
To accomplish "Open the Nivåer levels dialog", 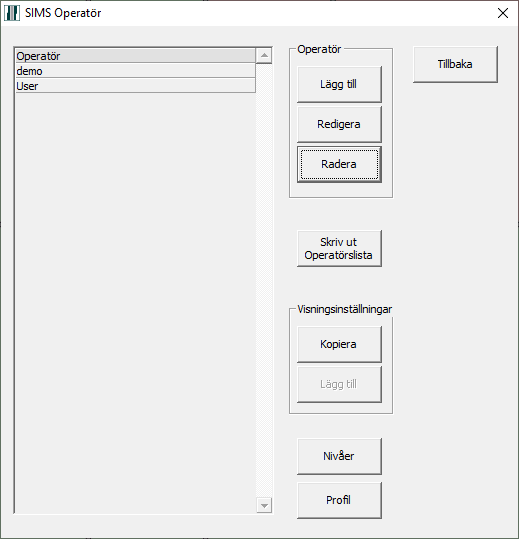I will point(339,456).
